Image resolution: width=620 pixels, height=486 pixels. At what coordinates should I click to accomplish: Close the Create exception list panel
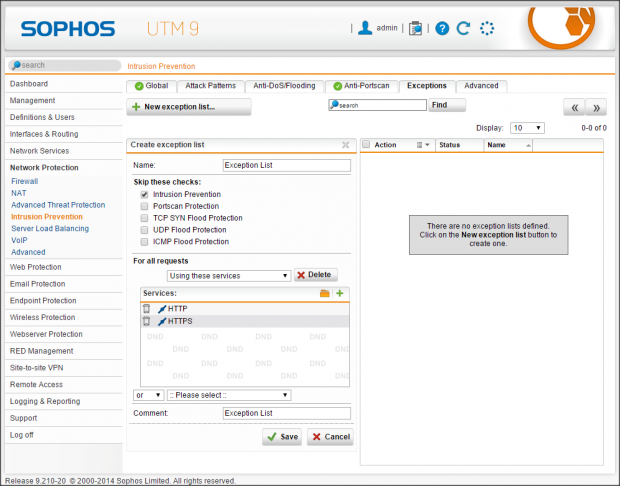pos(346,145)
